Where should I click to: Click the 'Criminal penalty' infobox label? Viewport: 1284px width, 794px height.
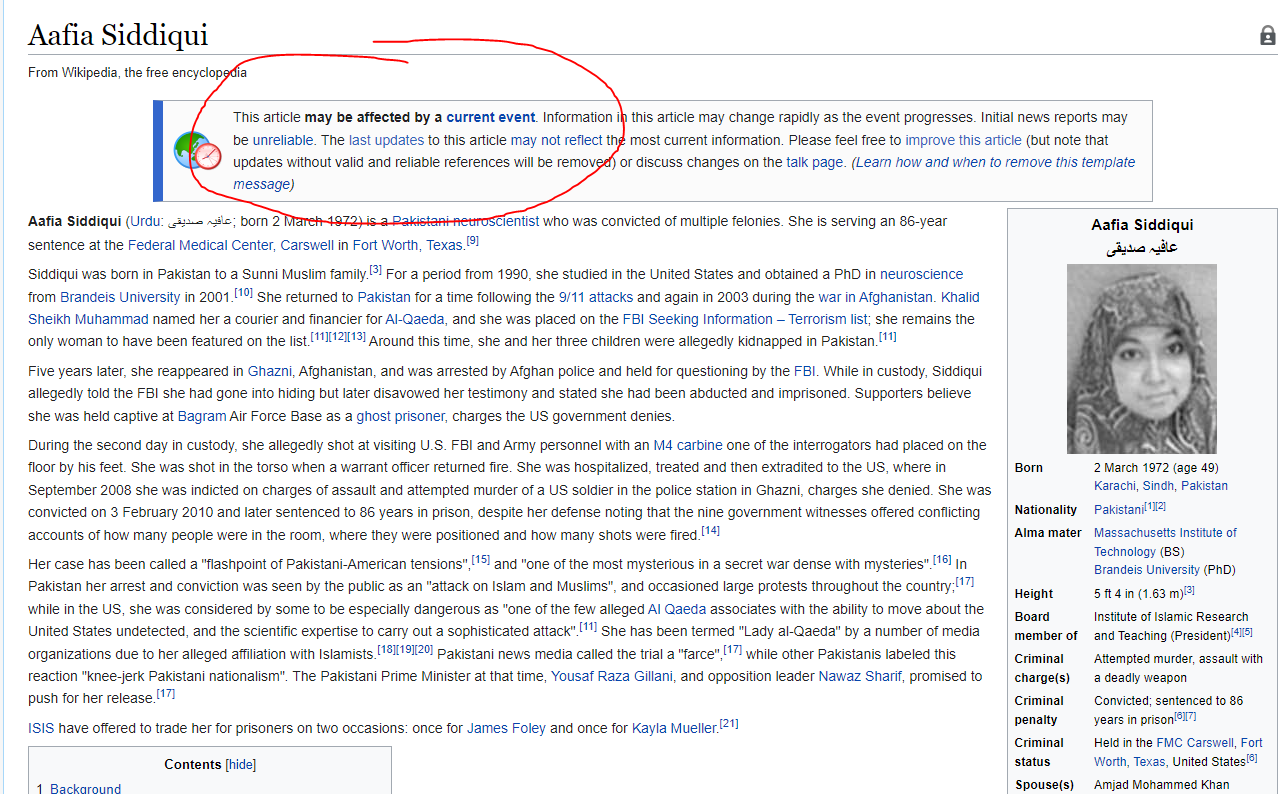[x=1040, y=710]
